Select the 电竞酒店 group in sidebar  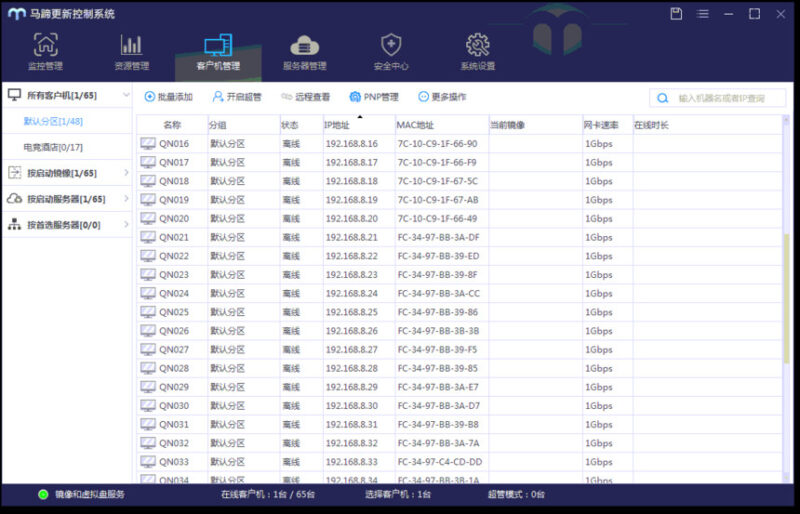point(53,147)
